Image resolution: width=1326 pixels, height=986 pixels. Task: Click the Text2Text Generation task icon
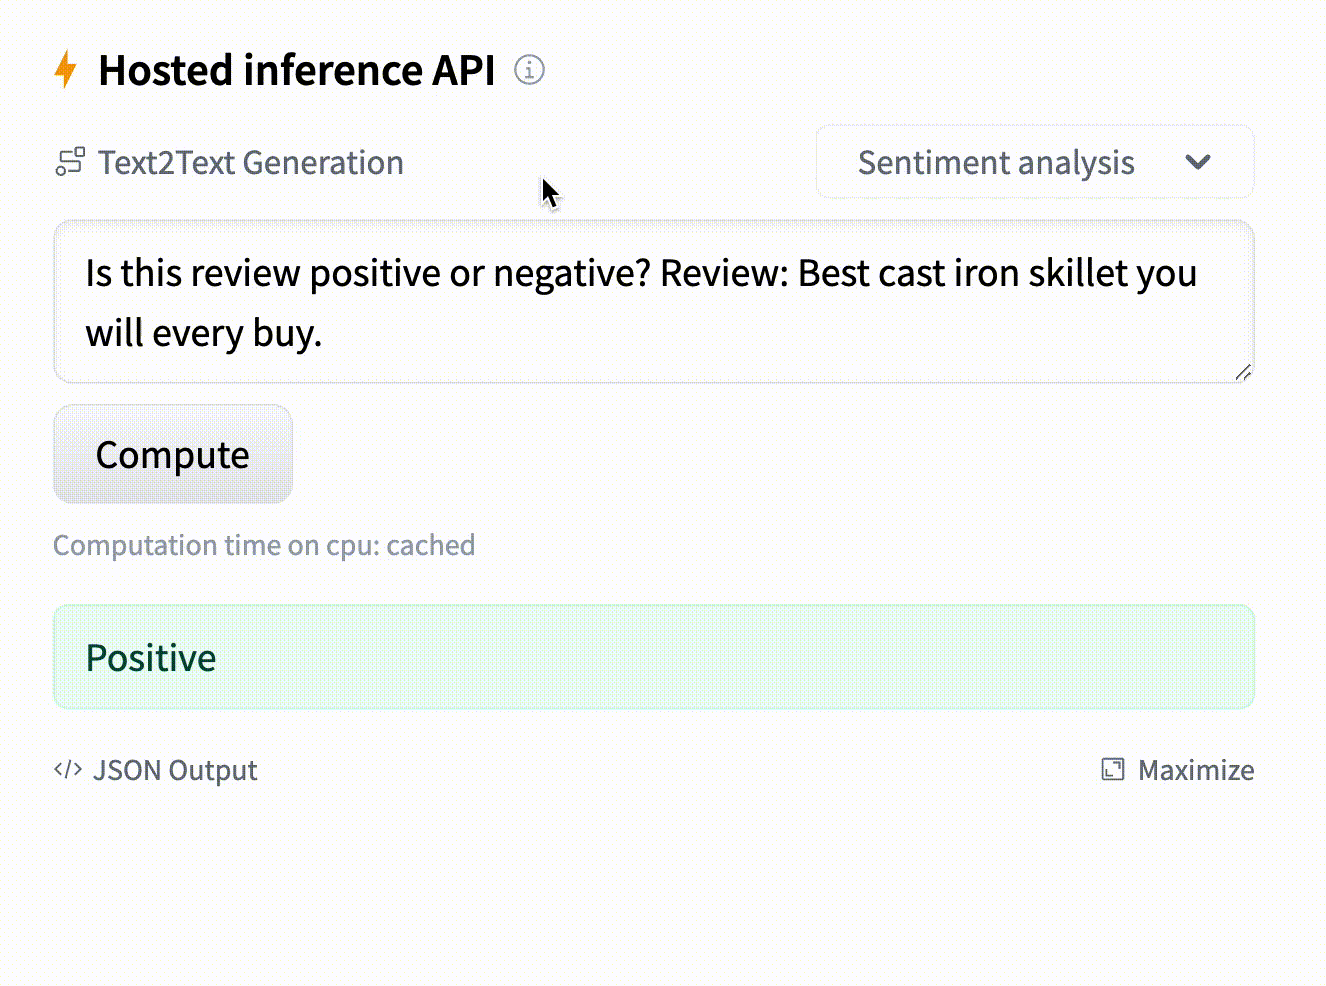[70, 162]
